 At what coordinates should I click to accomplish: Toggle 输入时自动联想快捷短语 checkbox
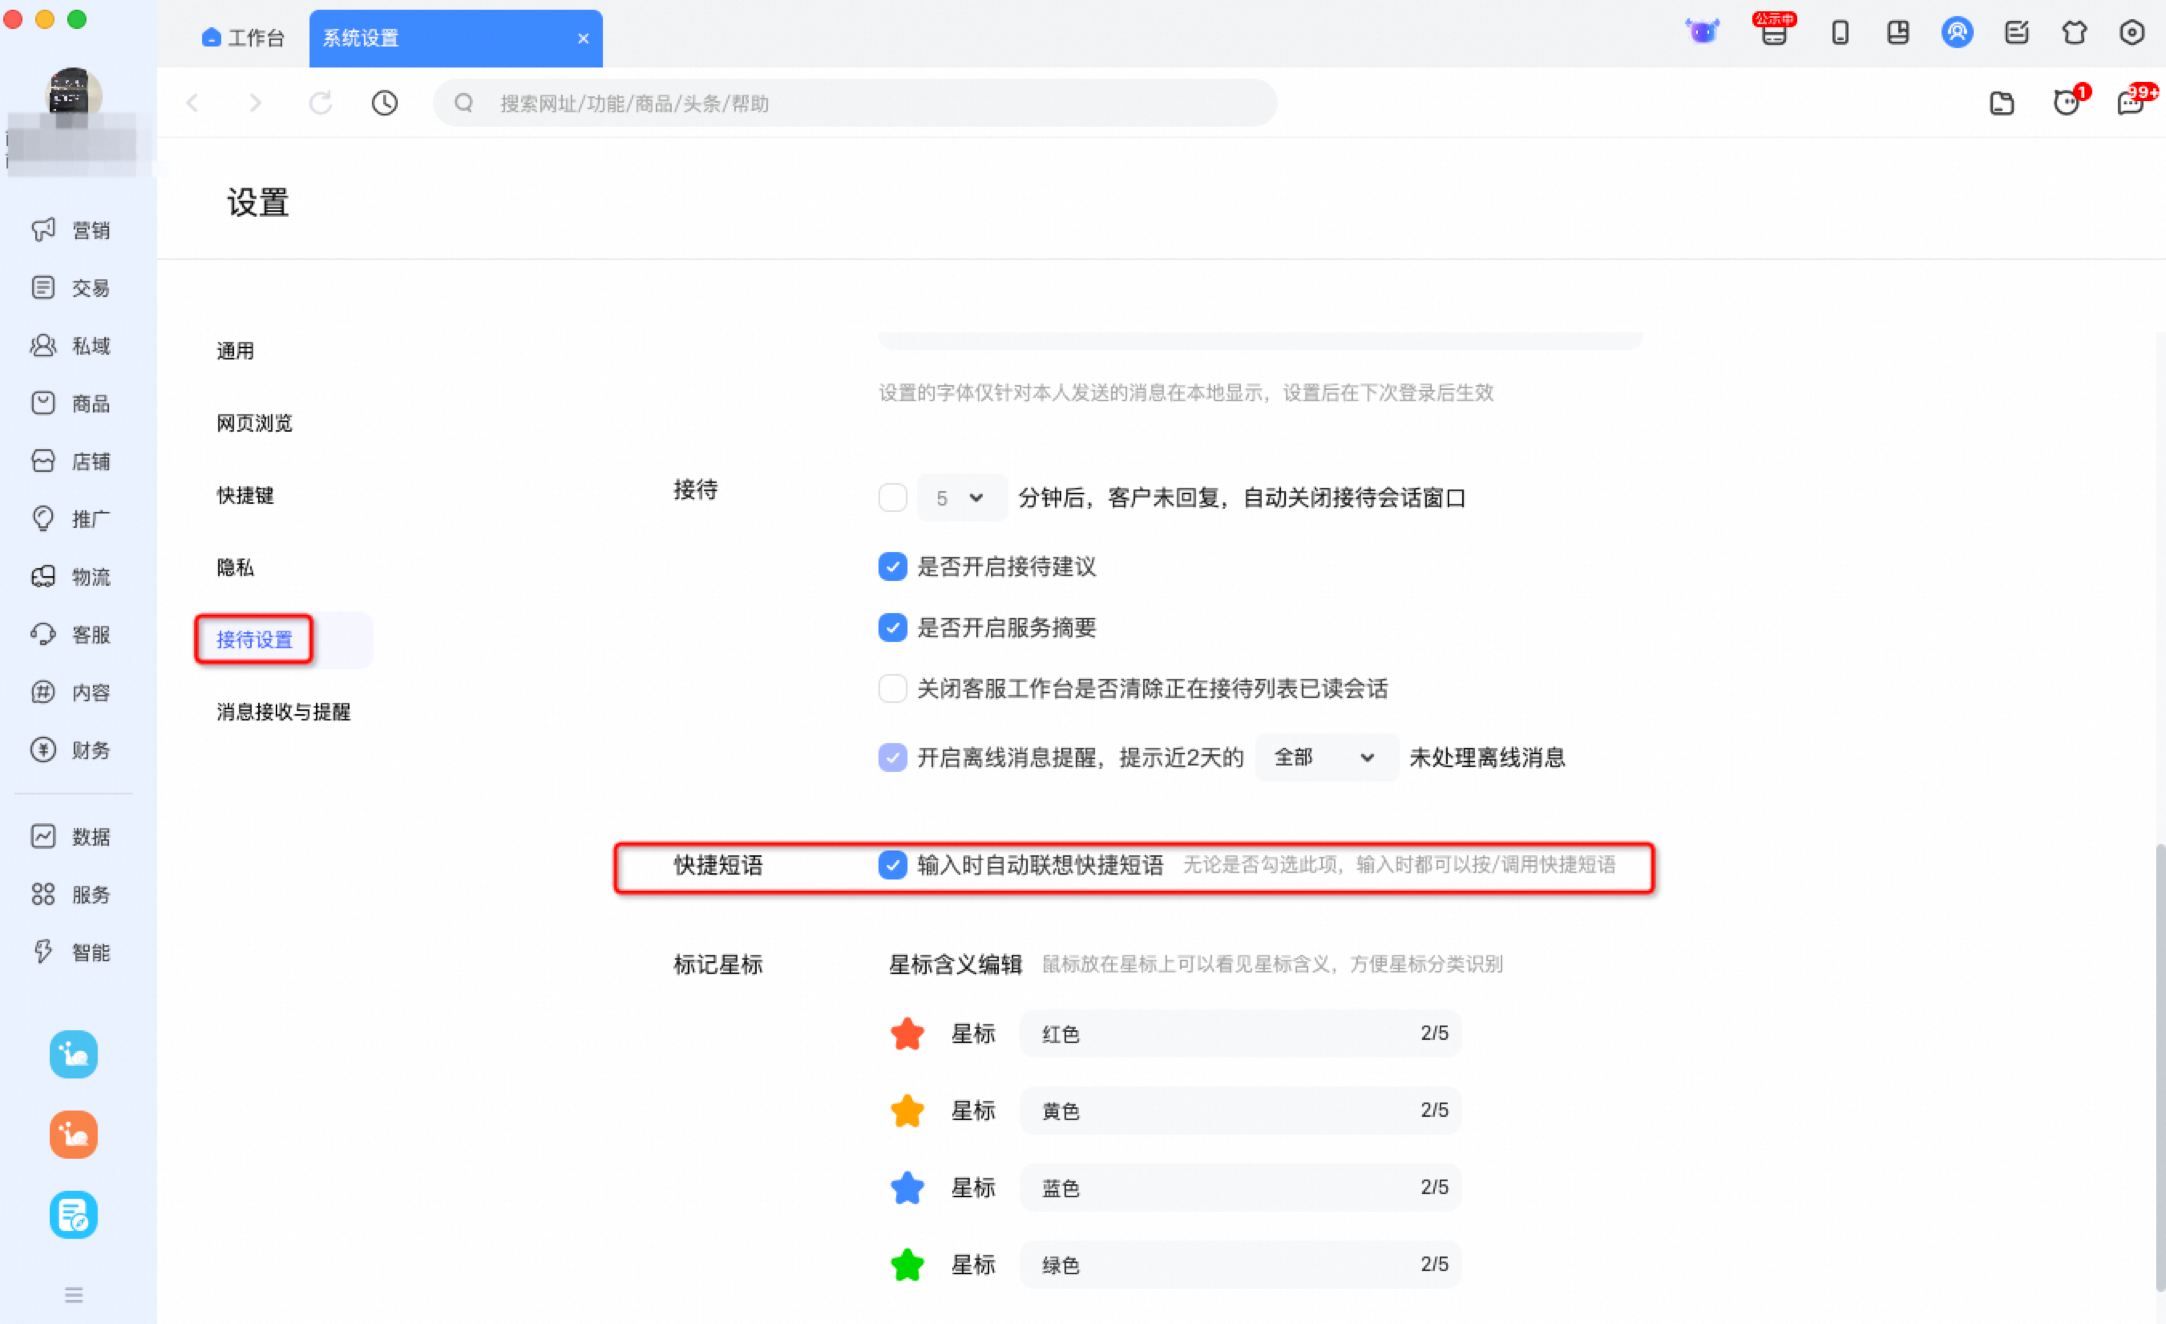893,865
